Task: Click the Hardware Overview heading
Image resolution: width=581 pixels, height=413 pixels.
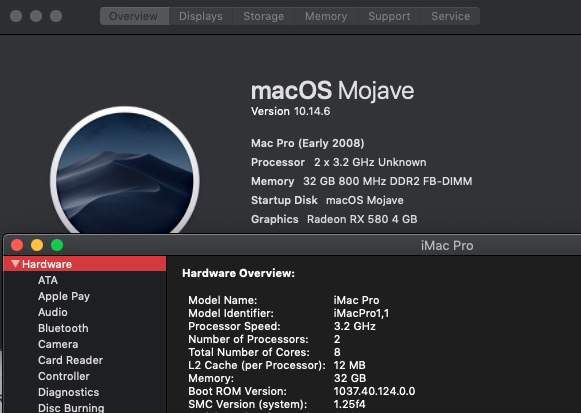Action: coord(239,273)
